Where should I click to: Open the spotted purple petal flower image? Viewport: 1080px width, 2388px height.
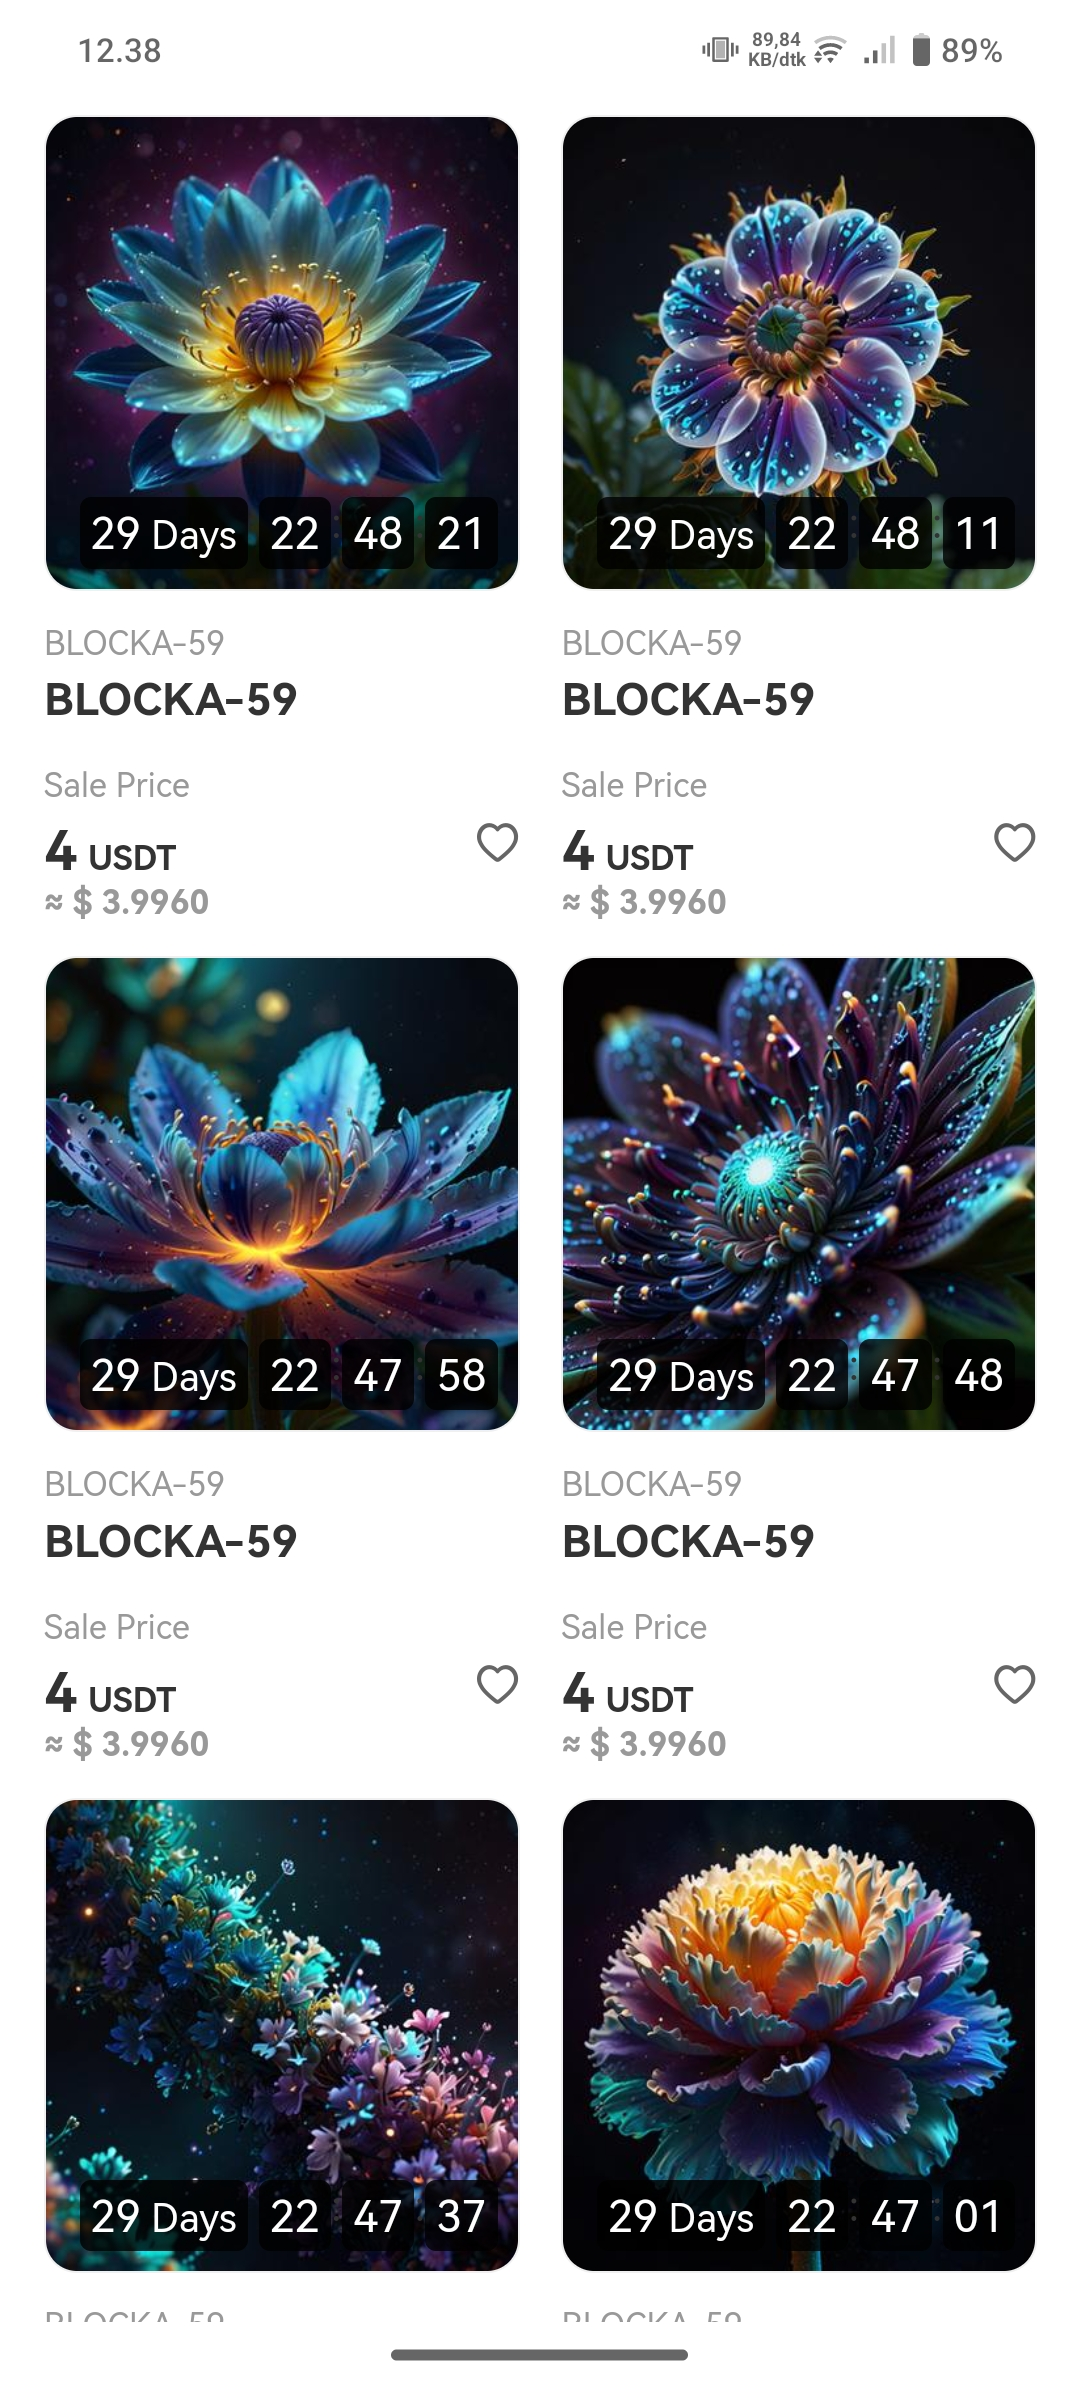[x=799, y=353]
